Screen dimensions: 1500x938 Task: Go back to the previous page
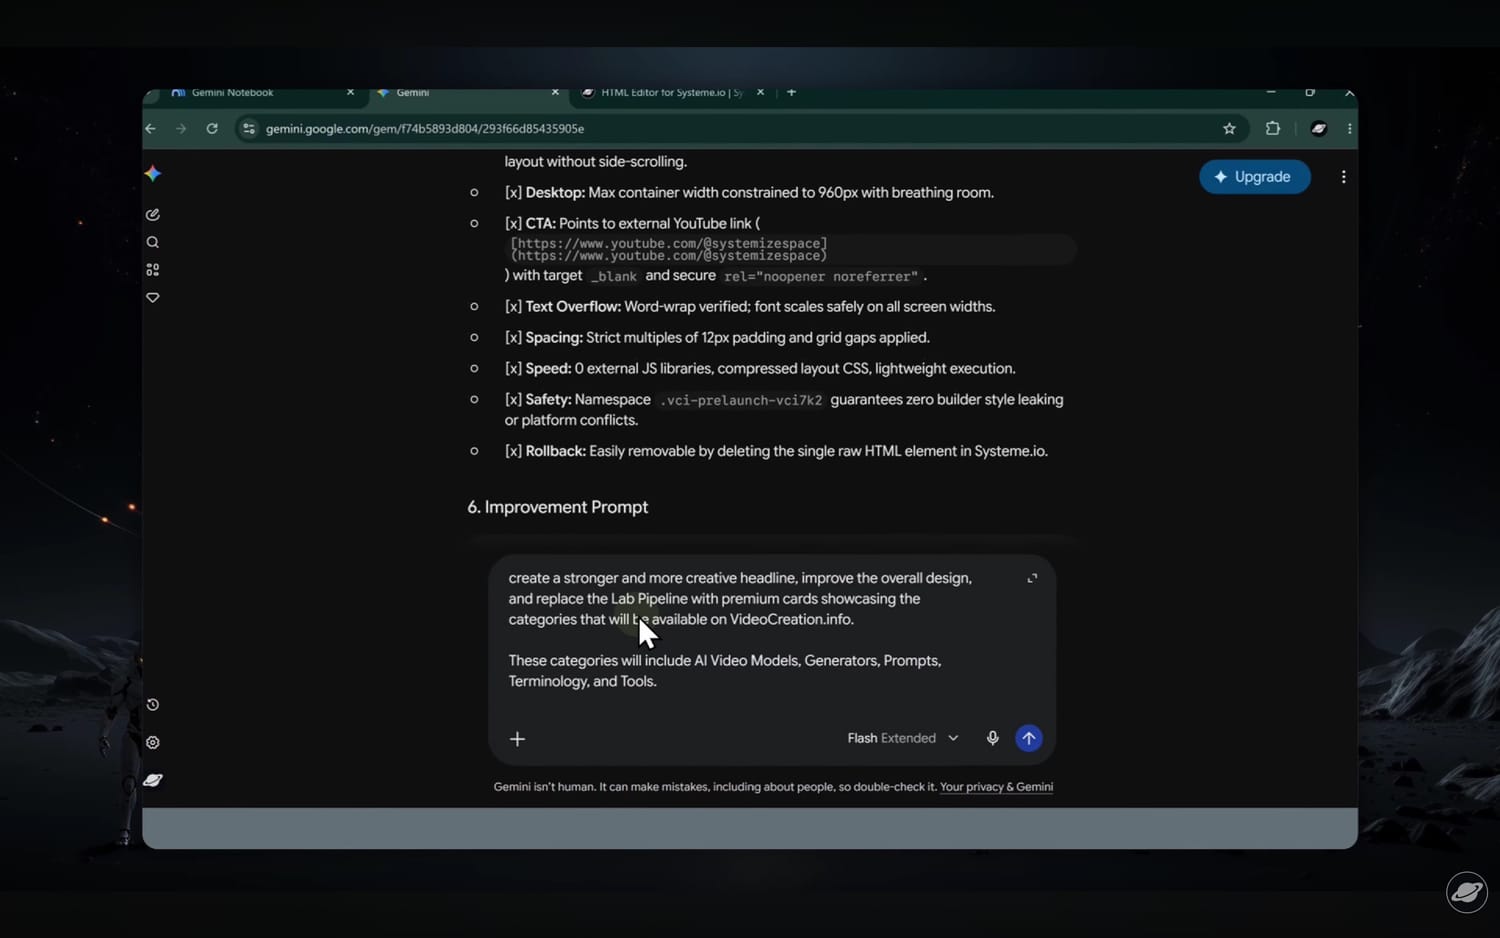pos(151,129)
